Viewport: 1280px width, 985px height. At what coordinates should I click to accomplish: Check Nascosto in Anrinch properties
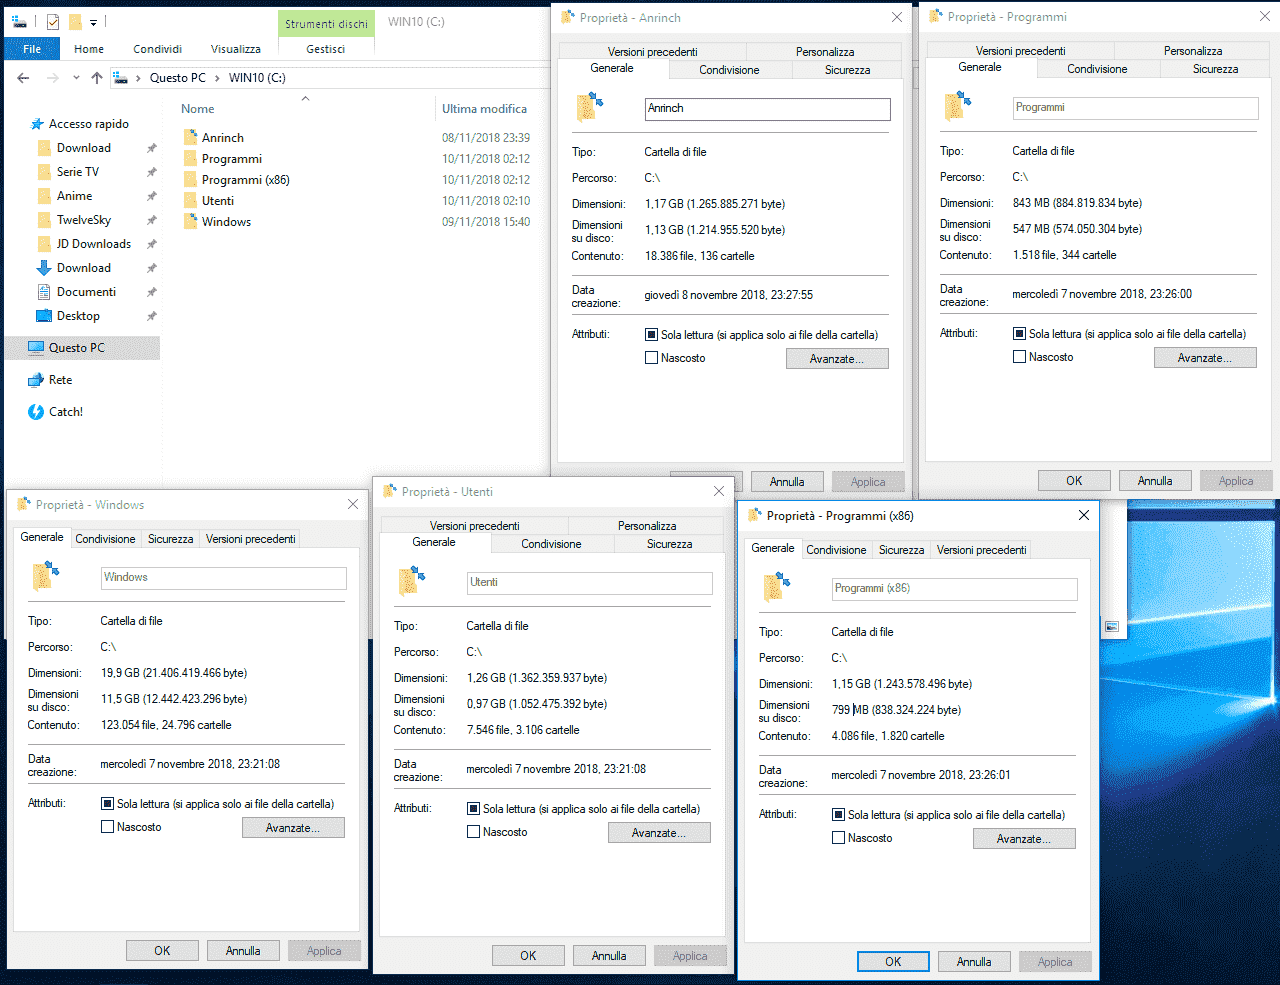pyautogui.click(x=652, y=358)
